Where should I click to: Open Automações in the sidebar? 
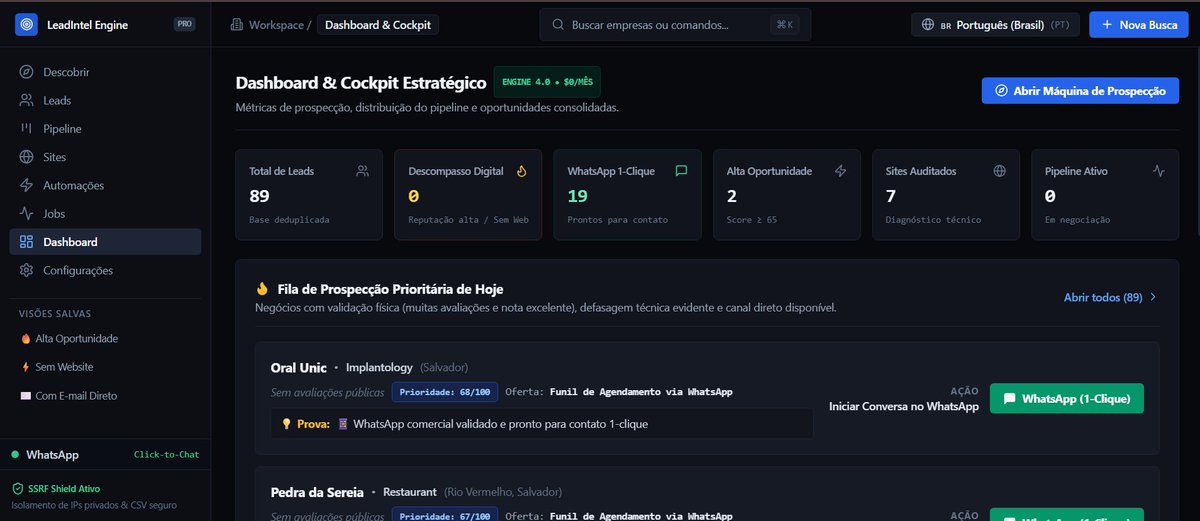(105, 185)
